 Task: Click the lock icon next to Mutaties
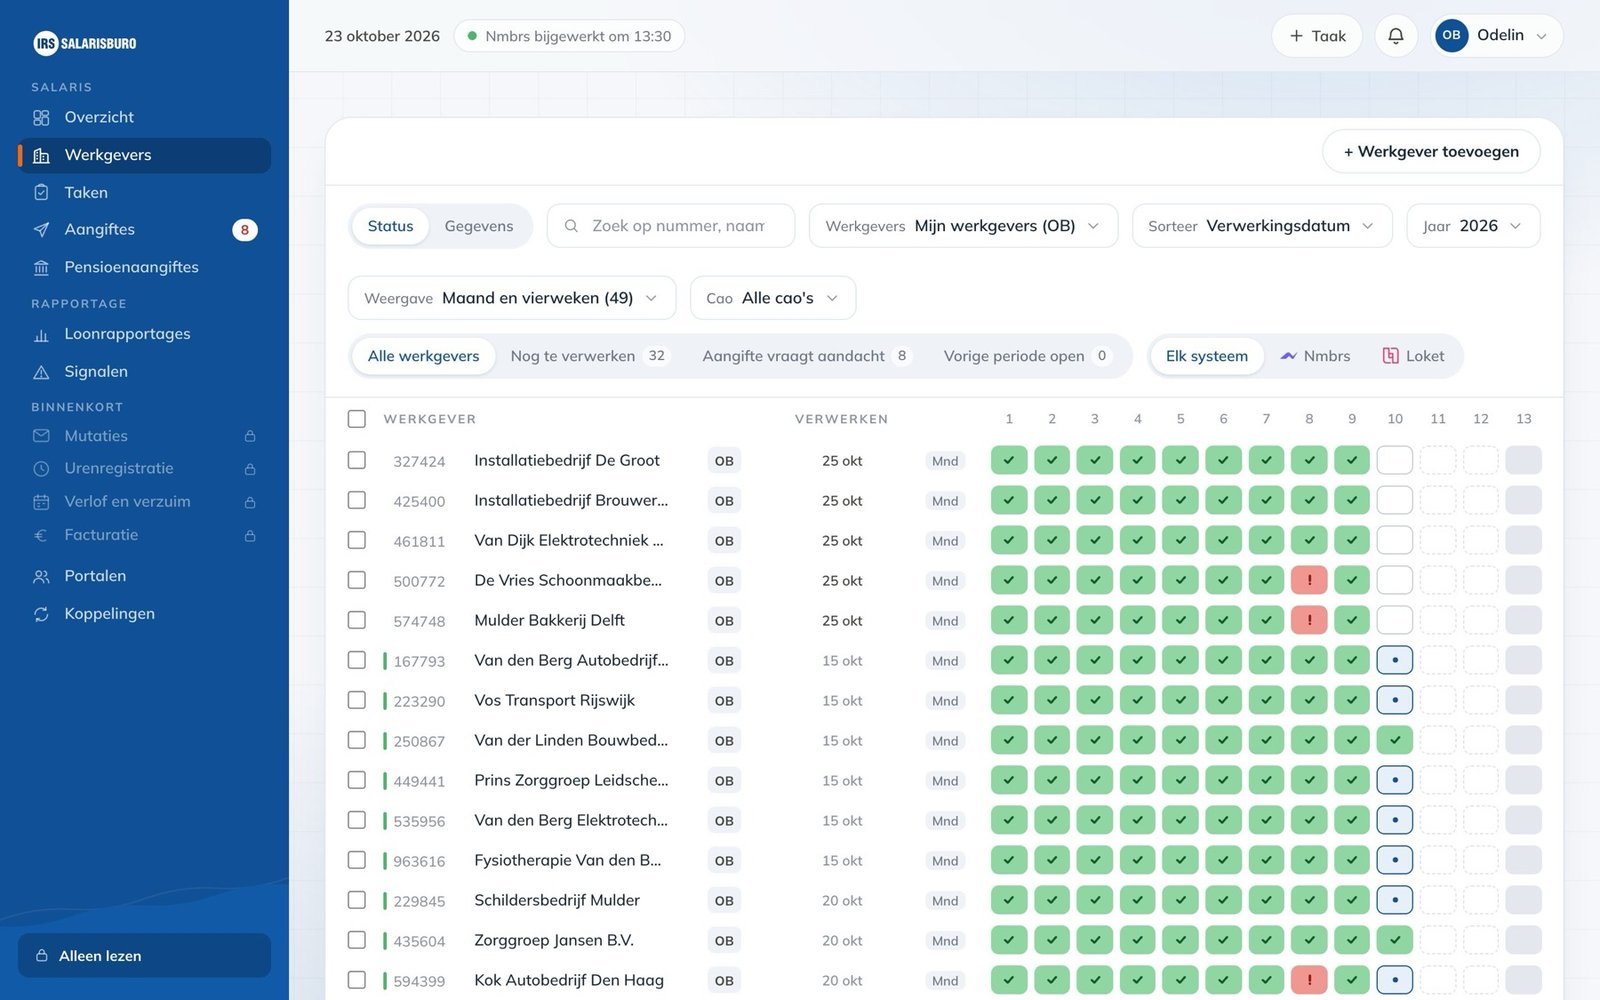point(250,436)
